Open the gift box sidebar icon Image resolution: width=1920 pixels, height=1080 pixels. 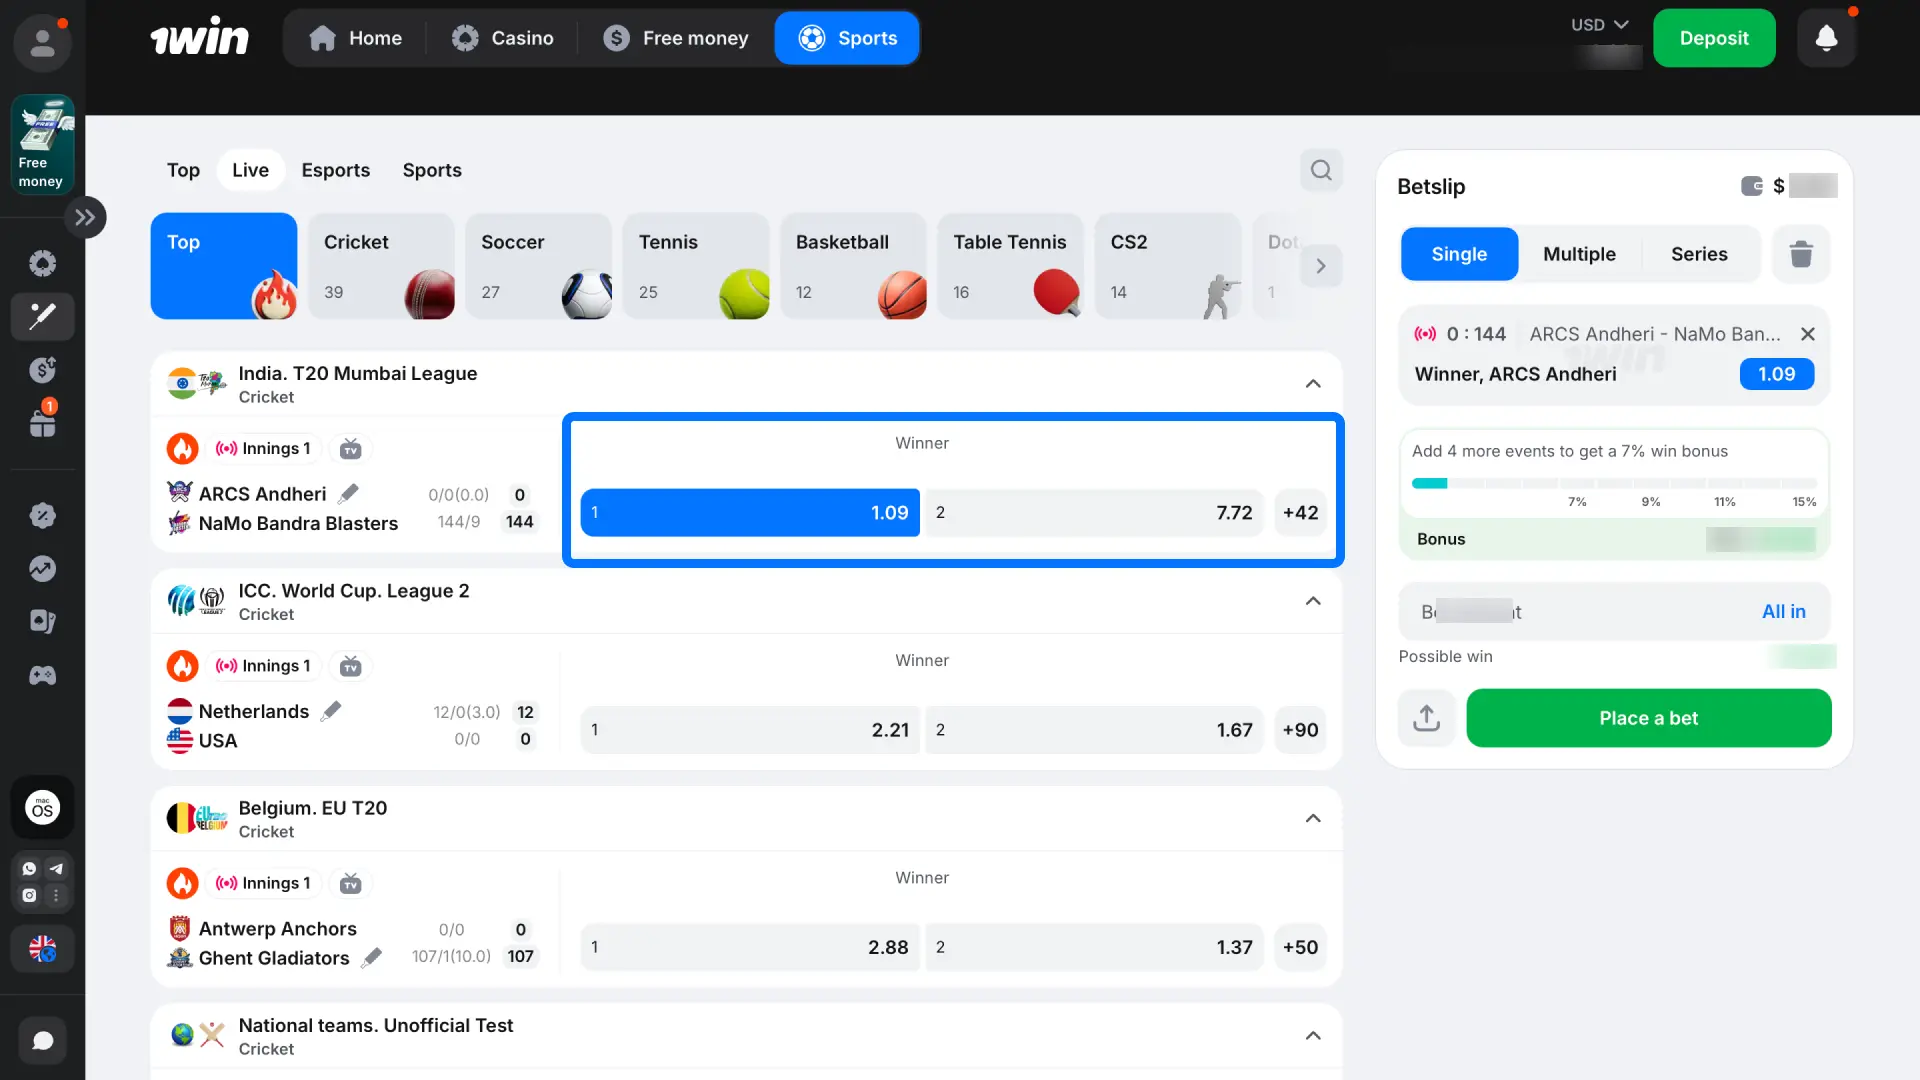click(42, 423)
